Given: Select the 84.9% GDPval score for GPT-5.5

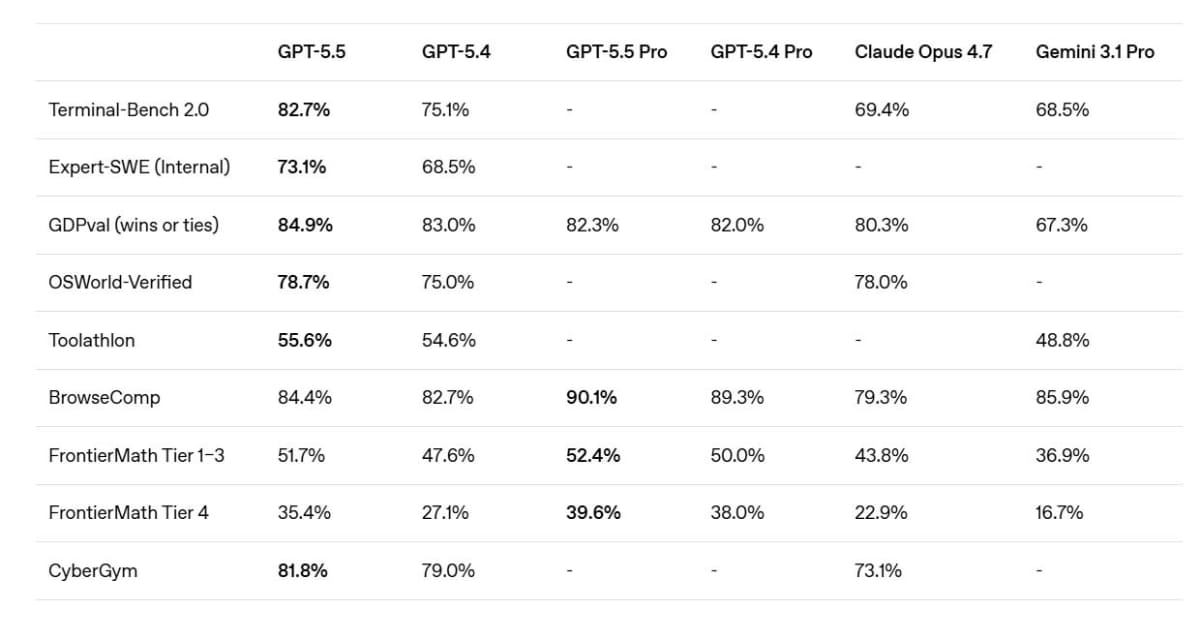Looking at the screenshot, I should coord(305,225).
